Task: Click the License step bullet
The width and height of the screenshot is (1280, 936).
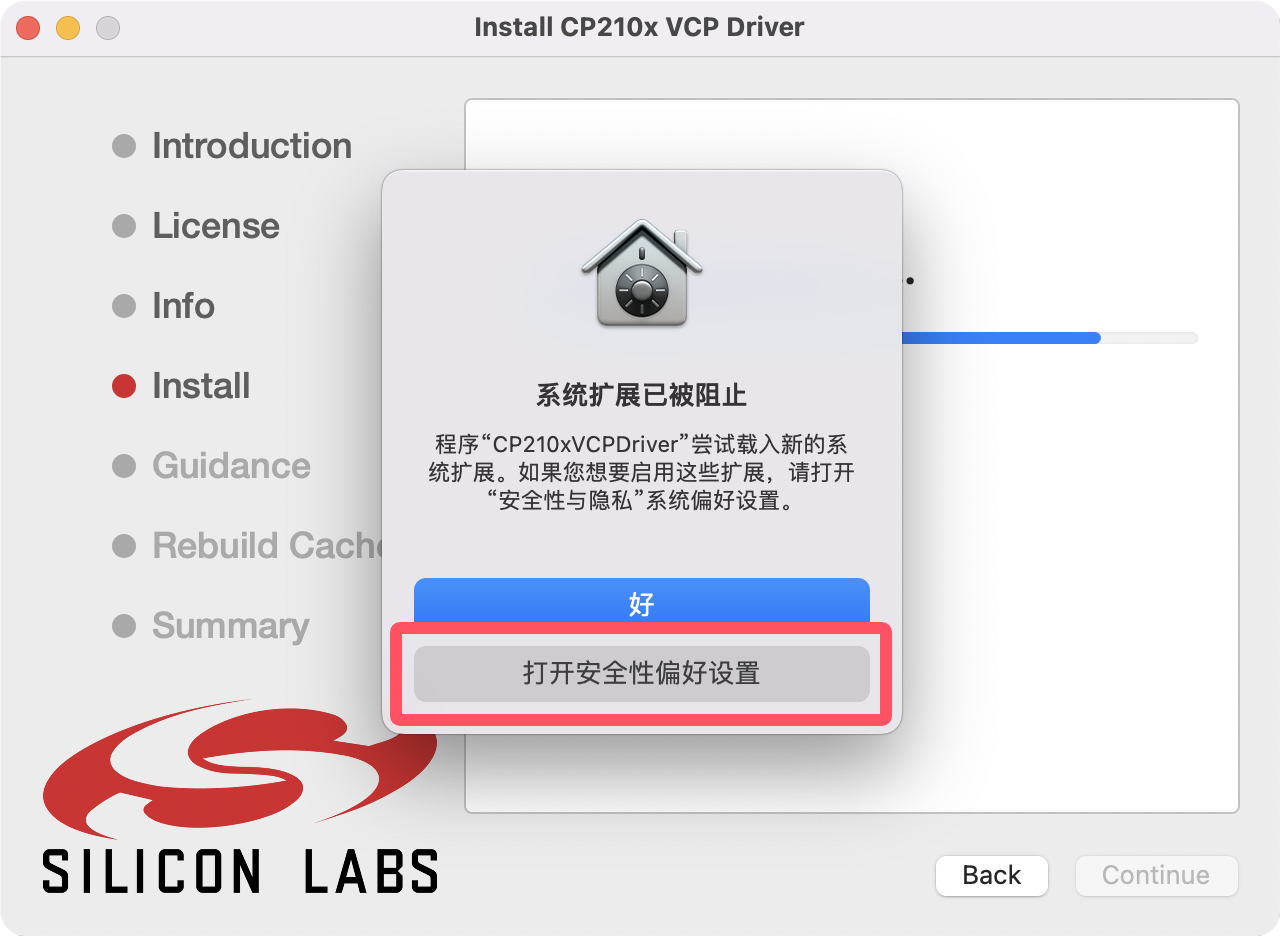Action: click(124, 226)
